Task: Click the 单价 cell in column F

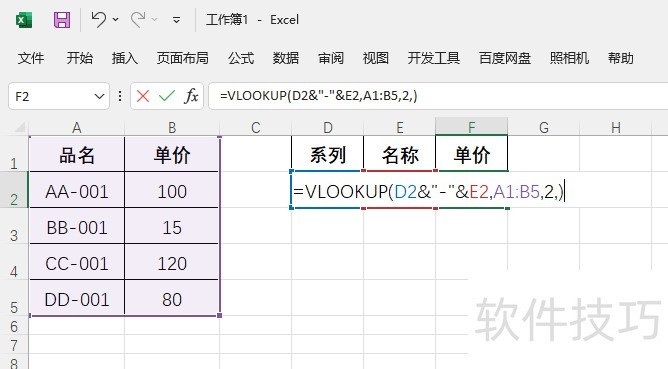Action: (x=472, y=154)
